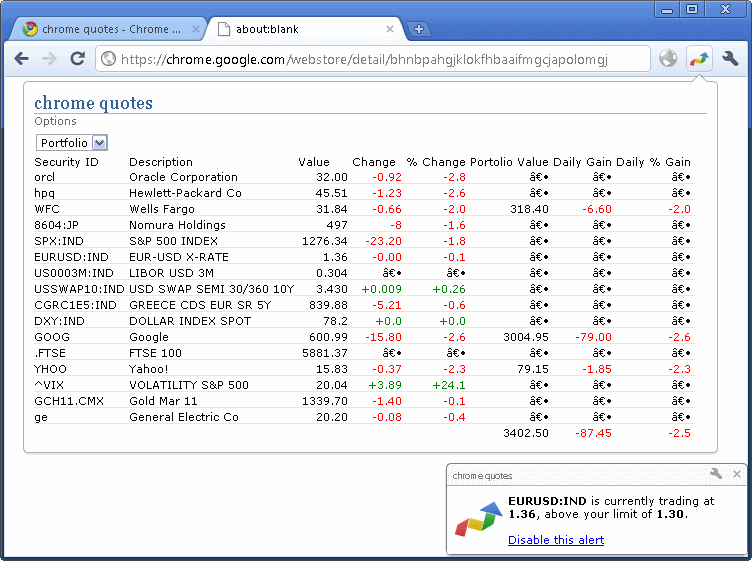Click the total portfolio value 3402.50
The height and width of the screenshot is (561, 752).
click(526, 433)
